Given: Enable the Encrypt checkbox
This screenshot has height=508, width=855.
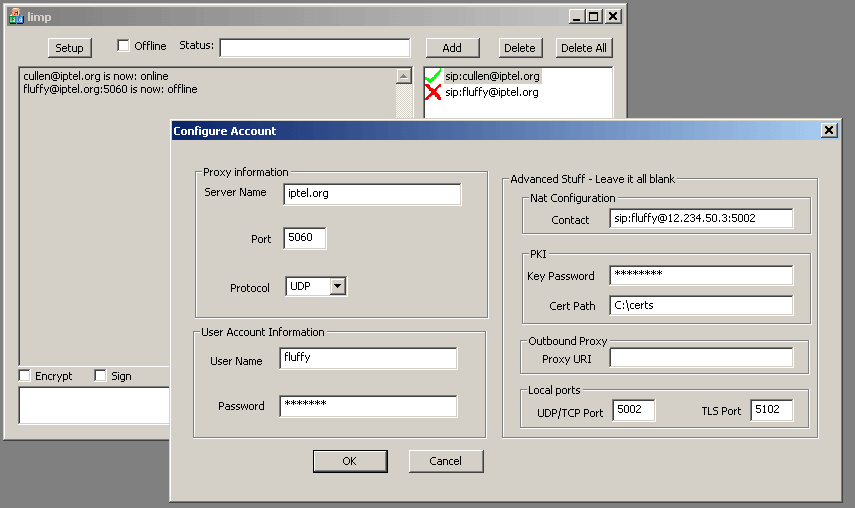Looking at the screenshot, I should point(25,376).
